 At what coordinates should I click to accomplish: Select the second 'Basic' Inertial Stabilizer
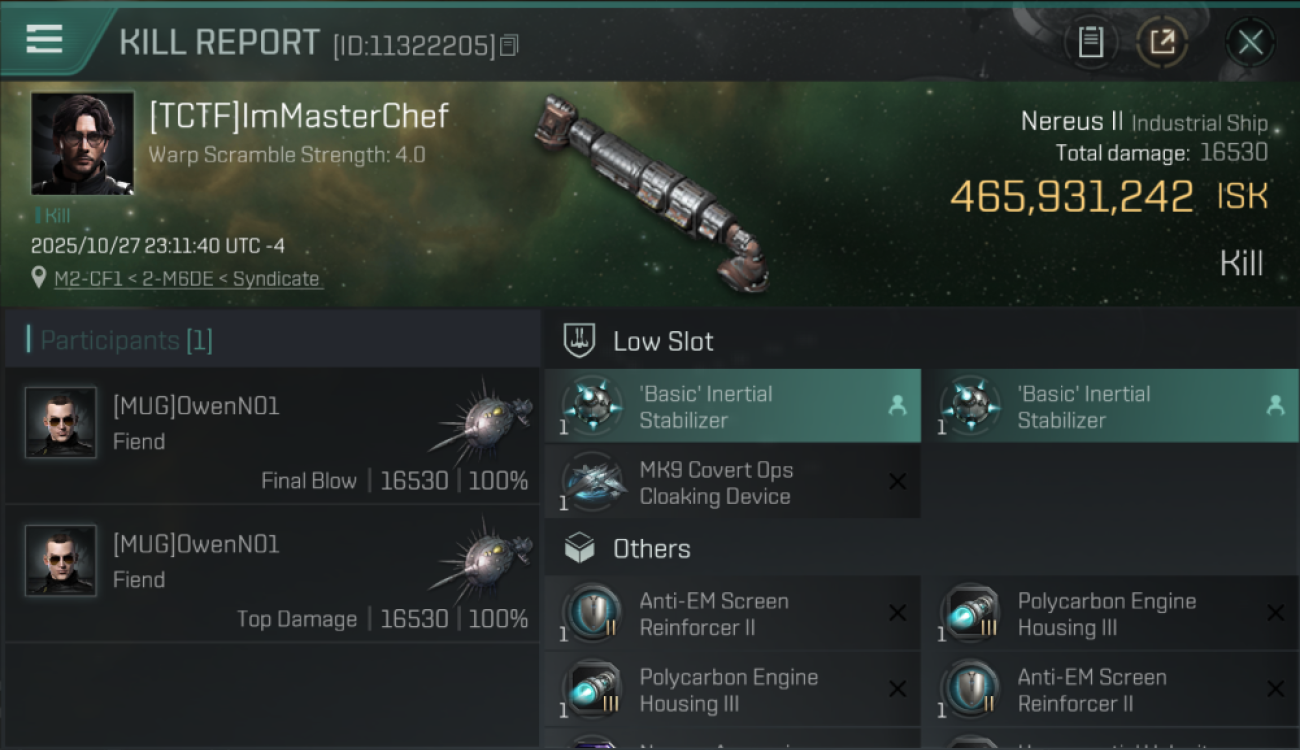coord(1110,406)
